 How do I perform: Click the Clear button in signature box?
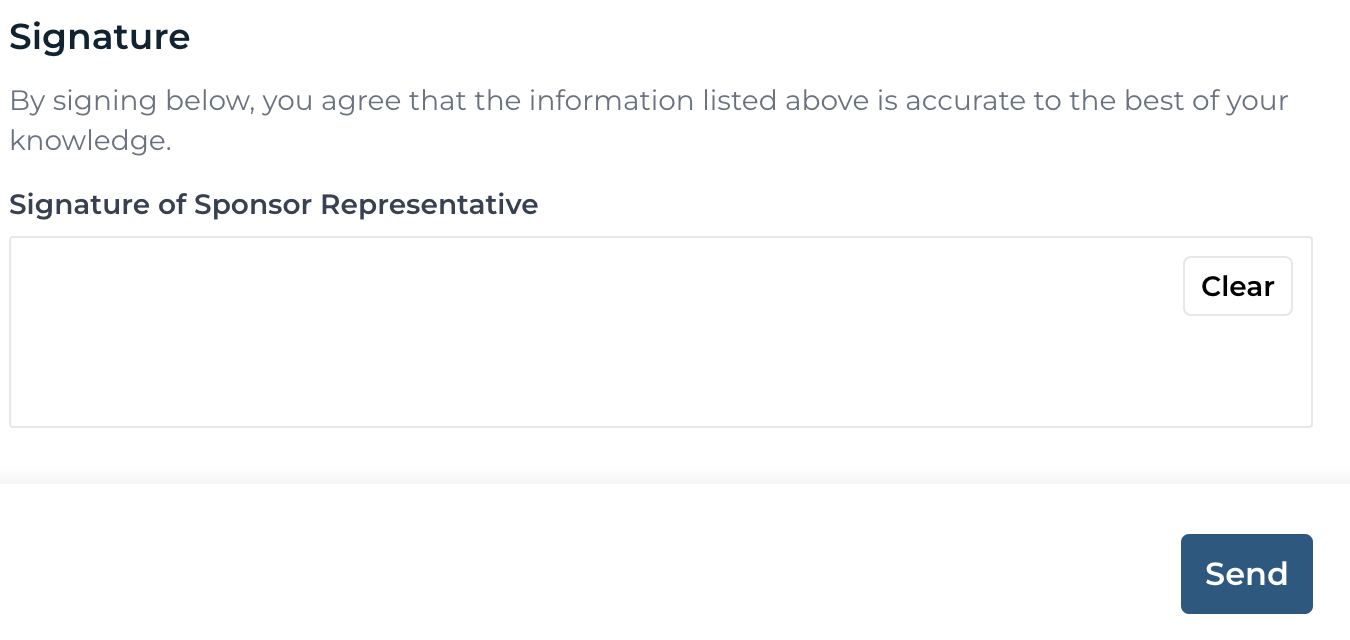pos(1237,286)
